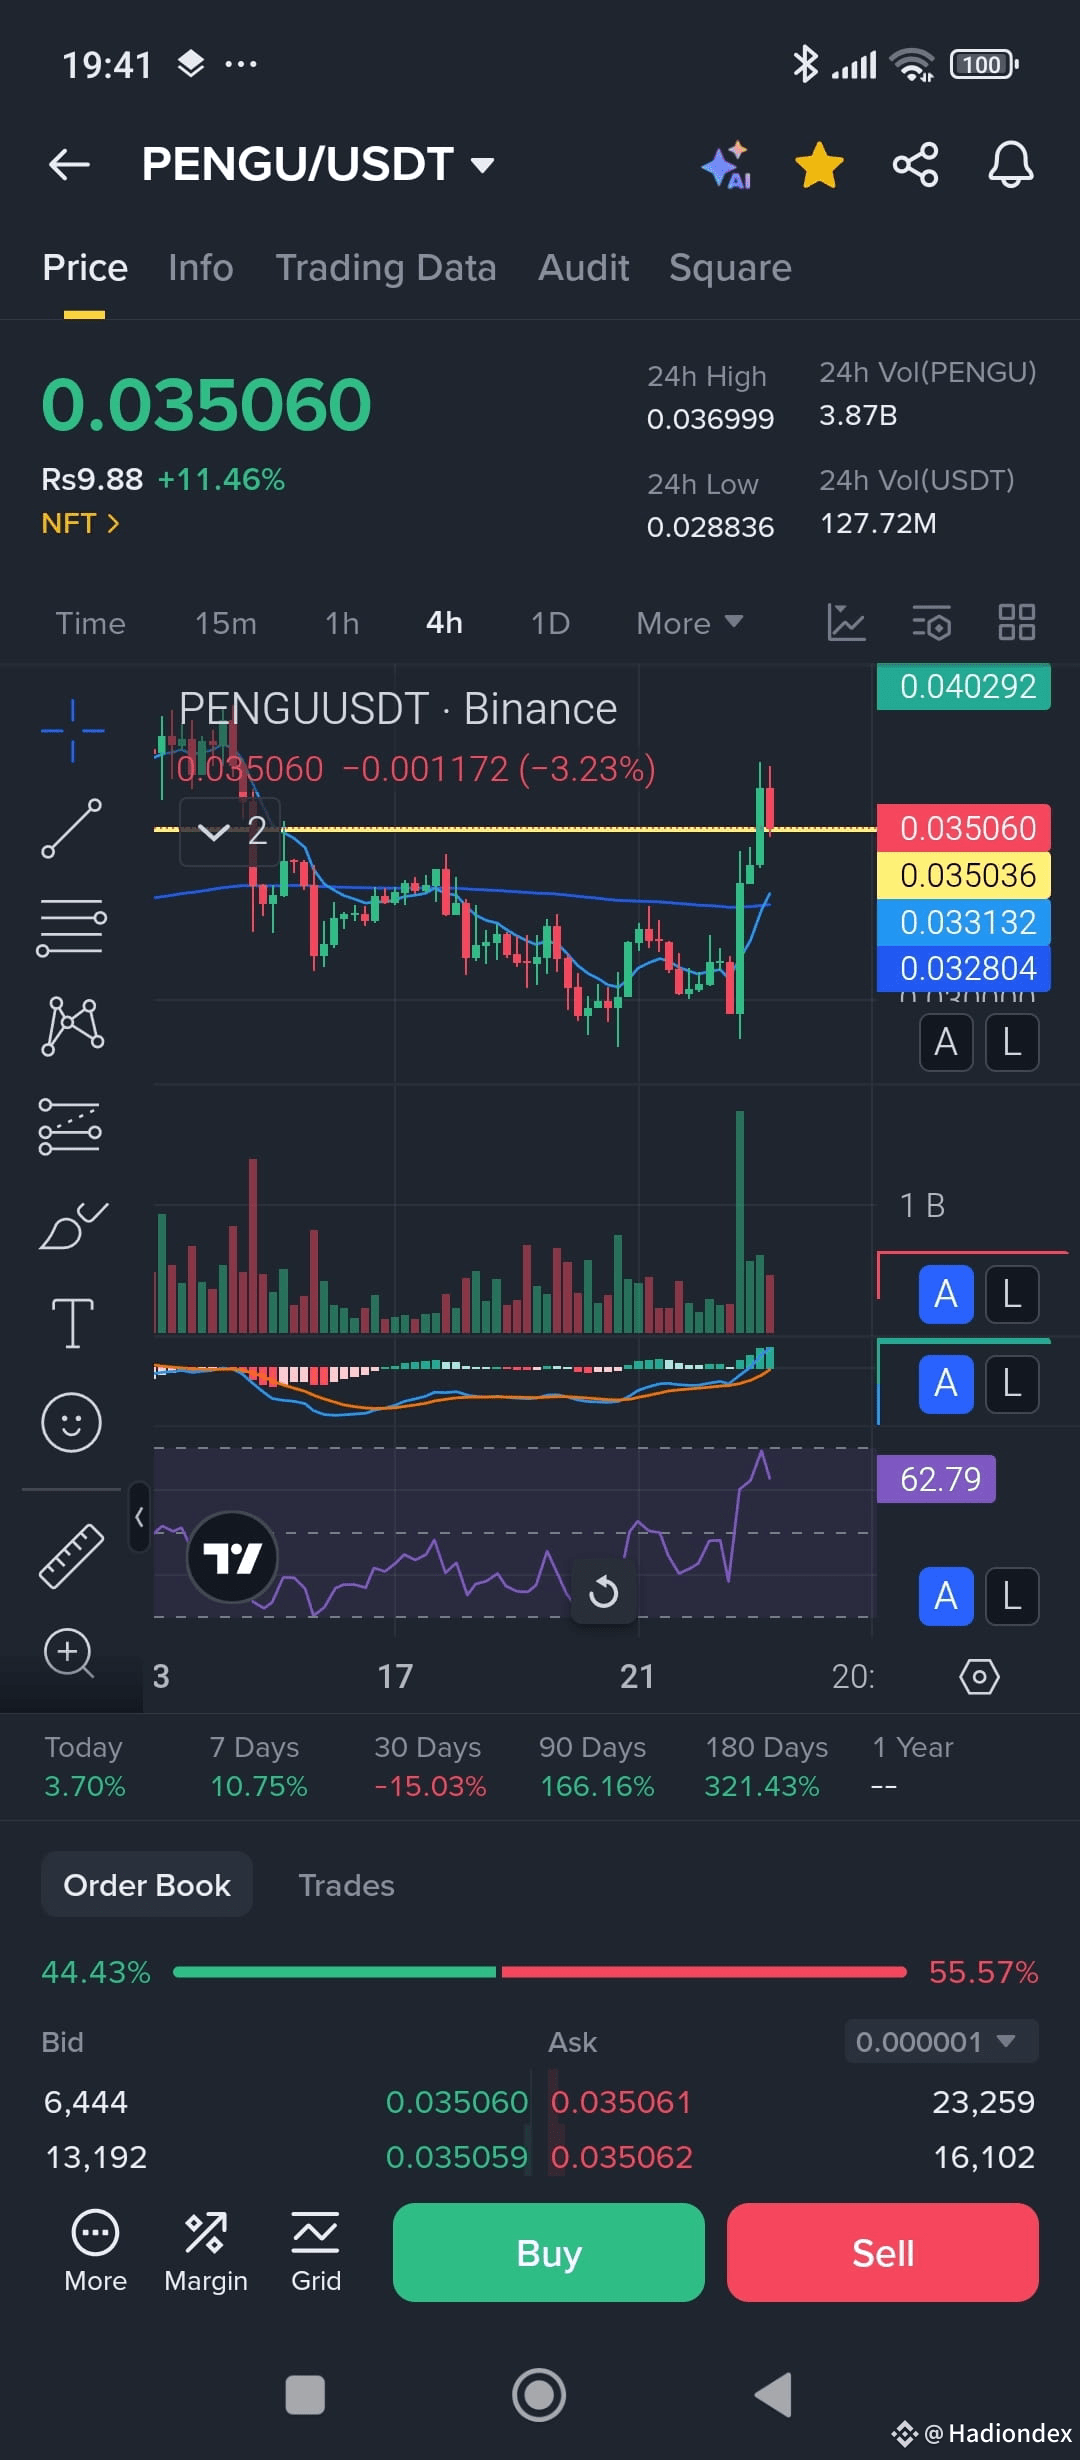Viewport: 1080px width, 2460px height.
Task: Toggle auto scale A on MACD pane
Action: tap(946, 1384)
